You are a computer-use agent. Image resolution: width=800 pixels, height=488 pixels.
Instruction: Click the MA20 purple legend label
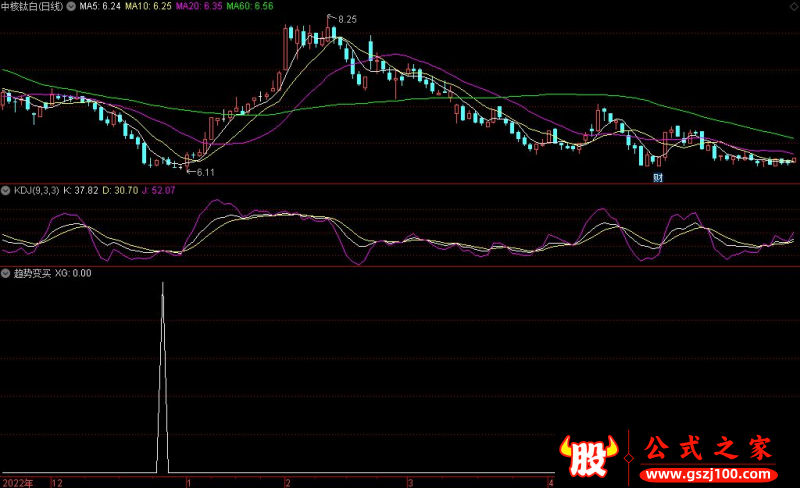199,6
